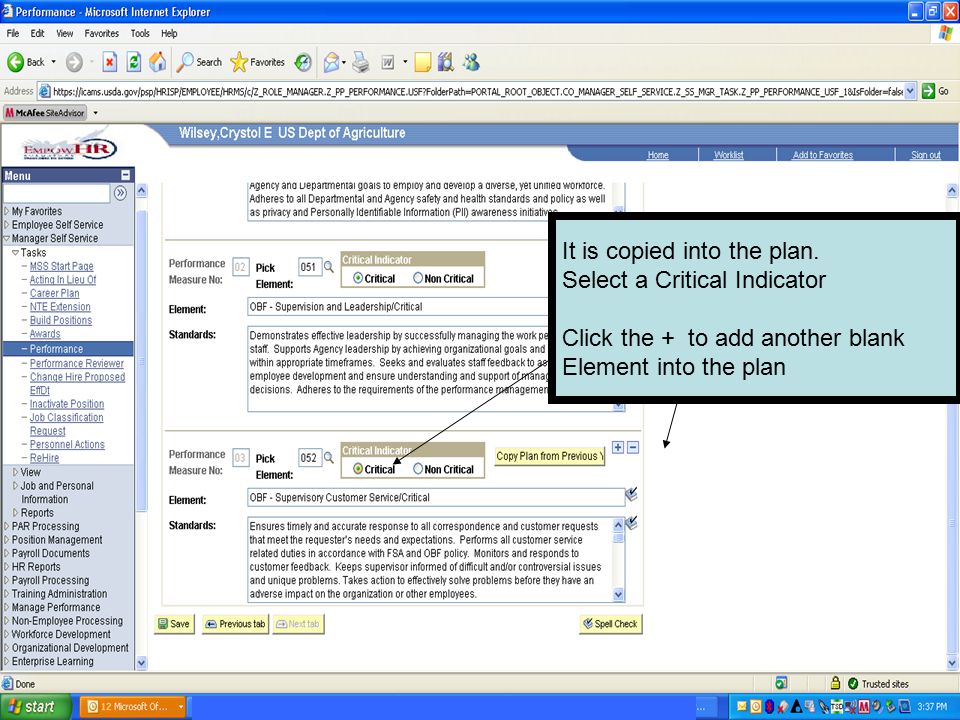Open the Add to Favorites link
960x720 pixels.
(x=822, y=155)
